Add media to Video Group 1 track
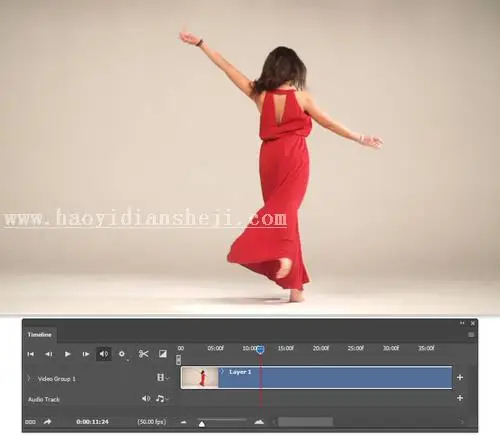The width and height of the screenshot is (500, 435). point(460,377)
